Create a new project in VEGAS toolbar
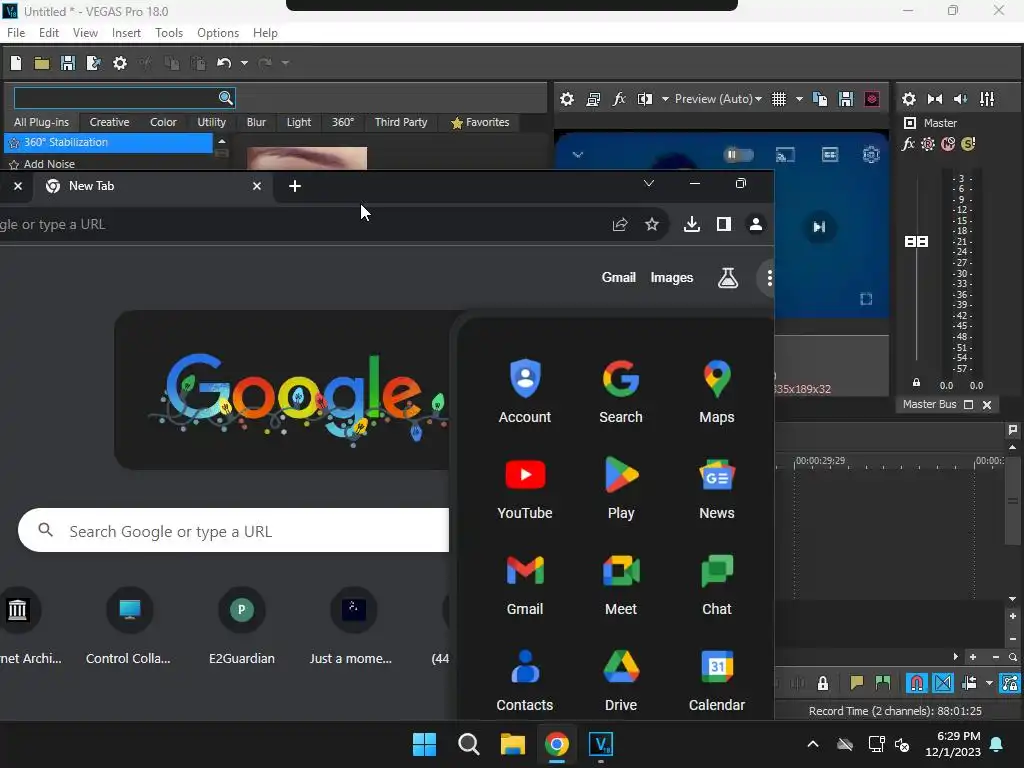This screenshot has height=768, width=1024. click(16, 63)
